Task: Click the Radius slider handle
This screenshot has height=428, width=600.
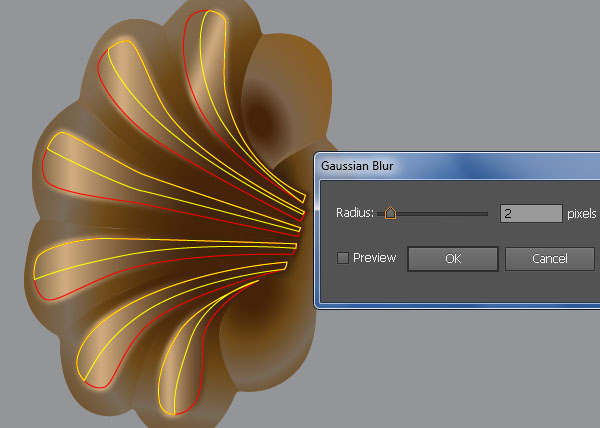Action: (390, 213)
